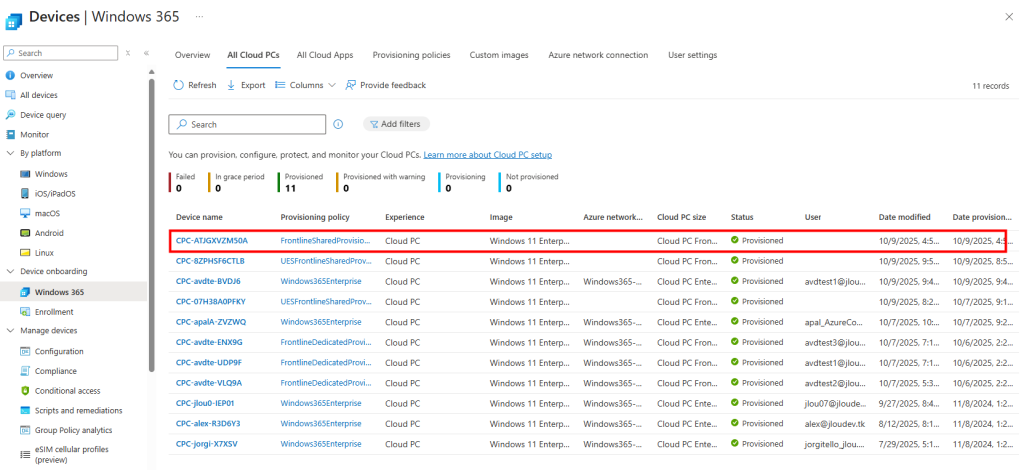Open the Columns dropdown

[x=306, y=86]
